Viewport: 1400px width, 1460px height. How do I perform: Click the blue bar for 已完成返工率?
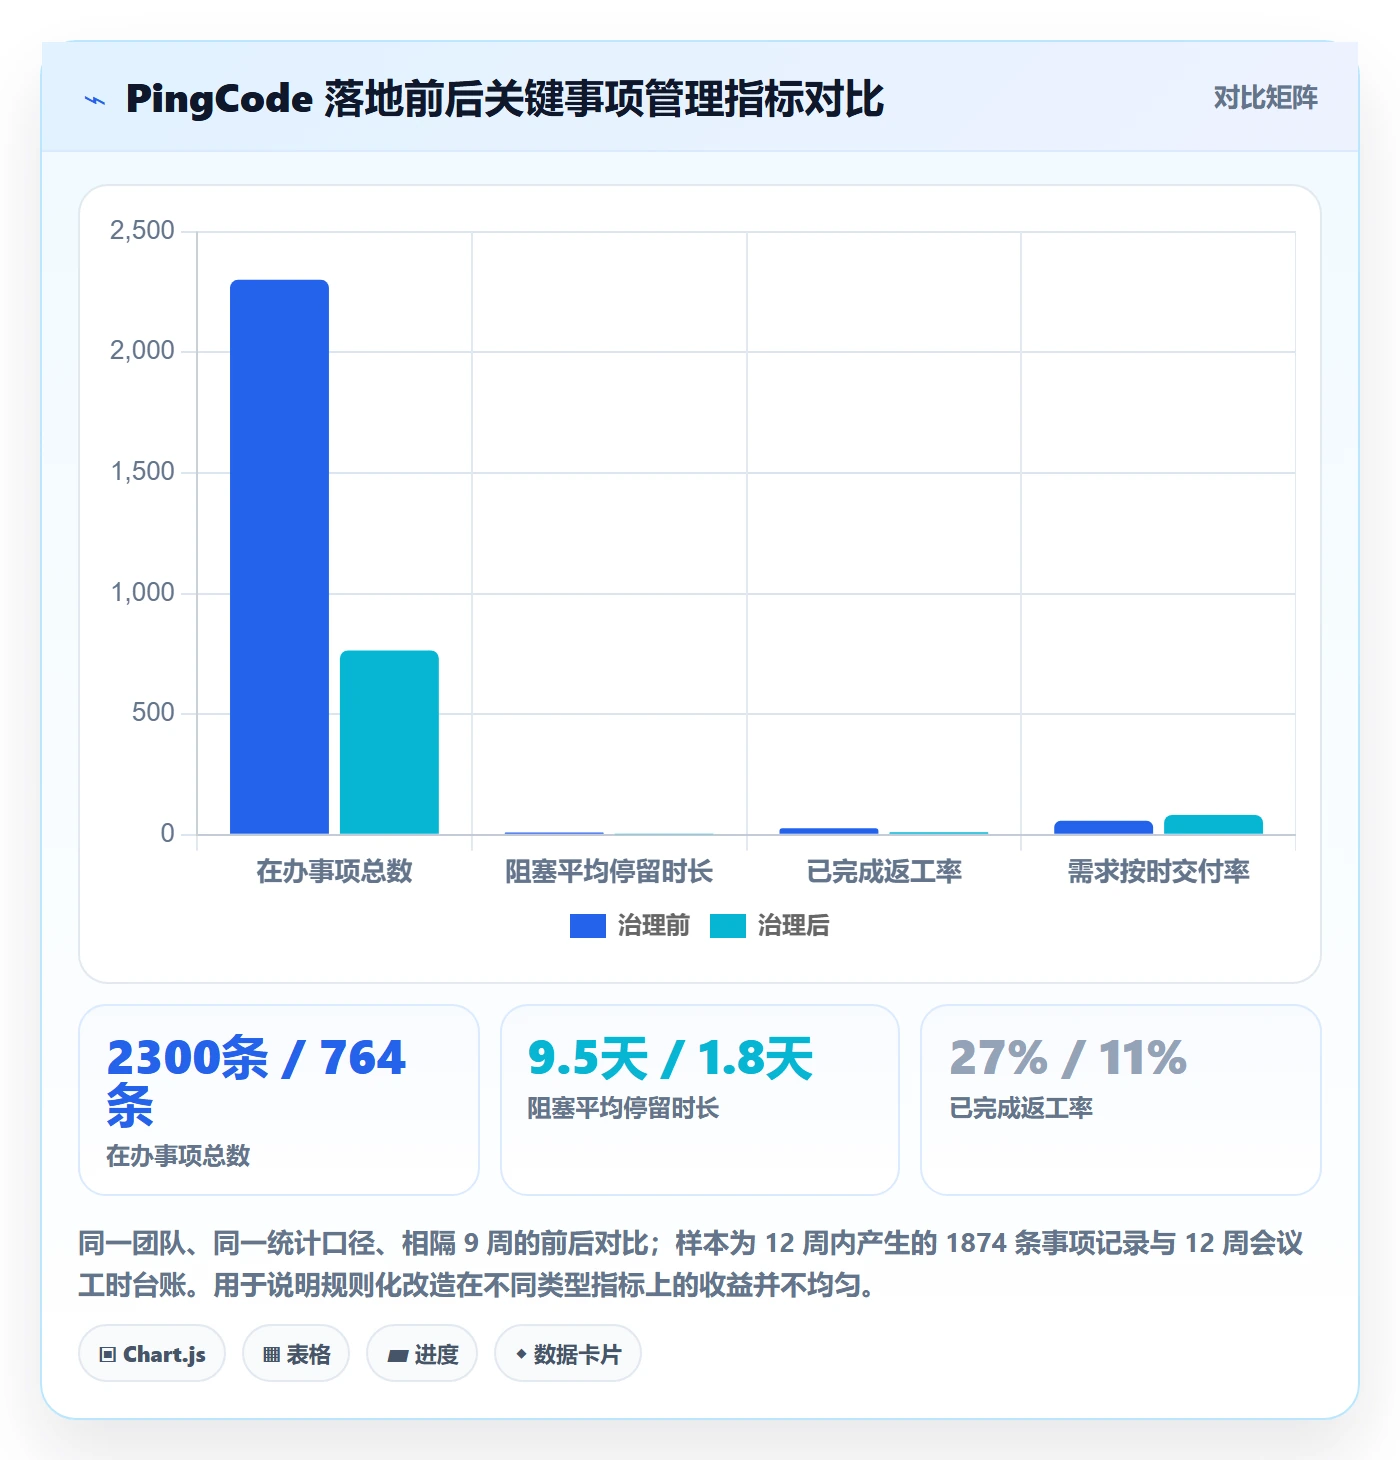tap(829, 831)
